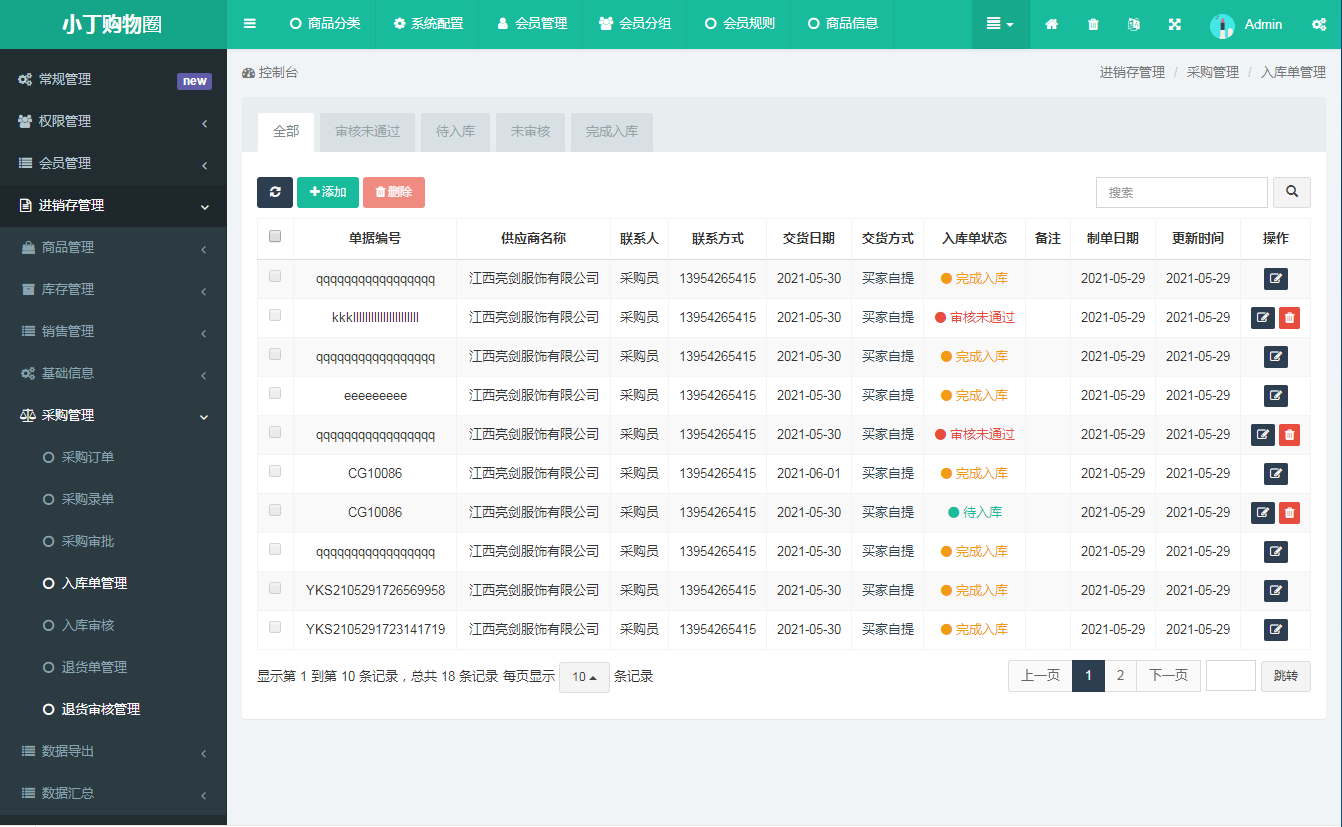Go to page 2 of the records
The height and width of the screenshot is (827, 1342).
(x=1120, y=675)
